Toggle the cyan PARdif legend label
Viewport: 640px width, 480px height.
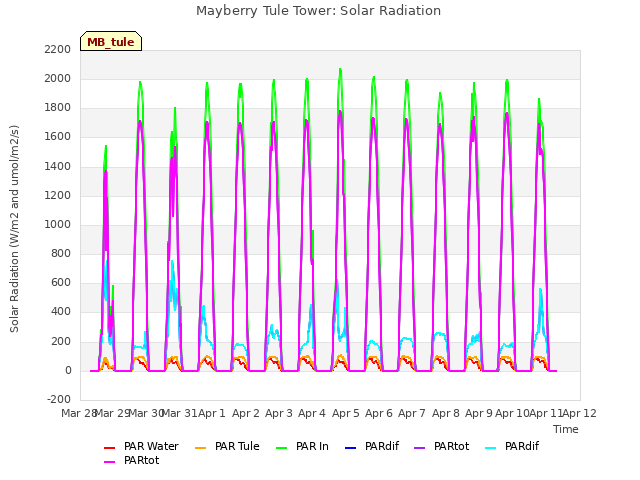pos(522,446)
